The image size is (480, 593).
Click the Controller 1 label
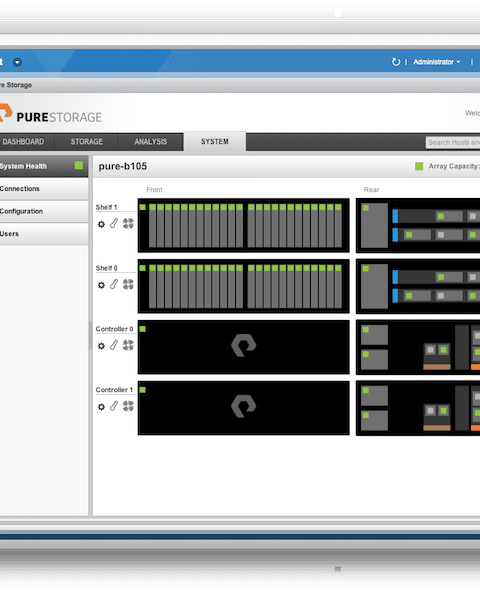pyautogui.click(x=114, y=390)
